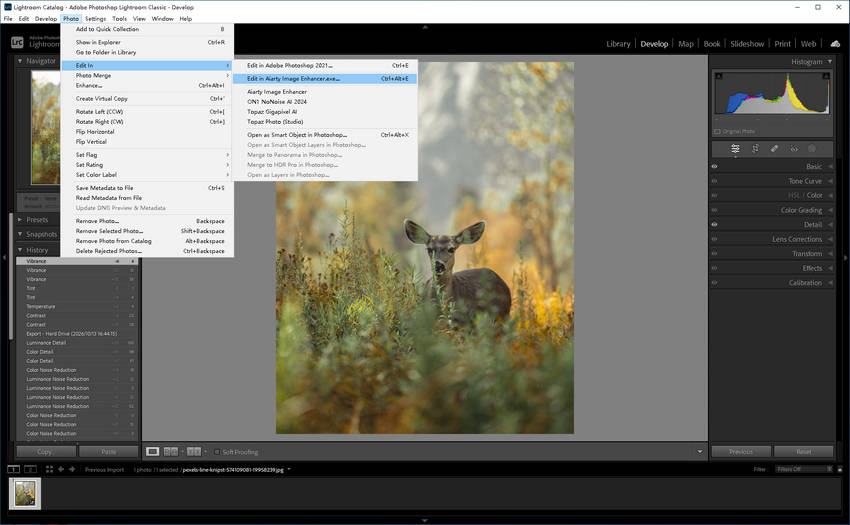Toggle the histogram highlight clipping indicator

point(826,76)
